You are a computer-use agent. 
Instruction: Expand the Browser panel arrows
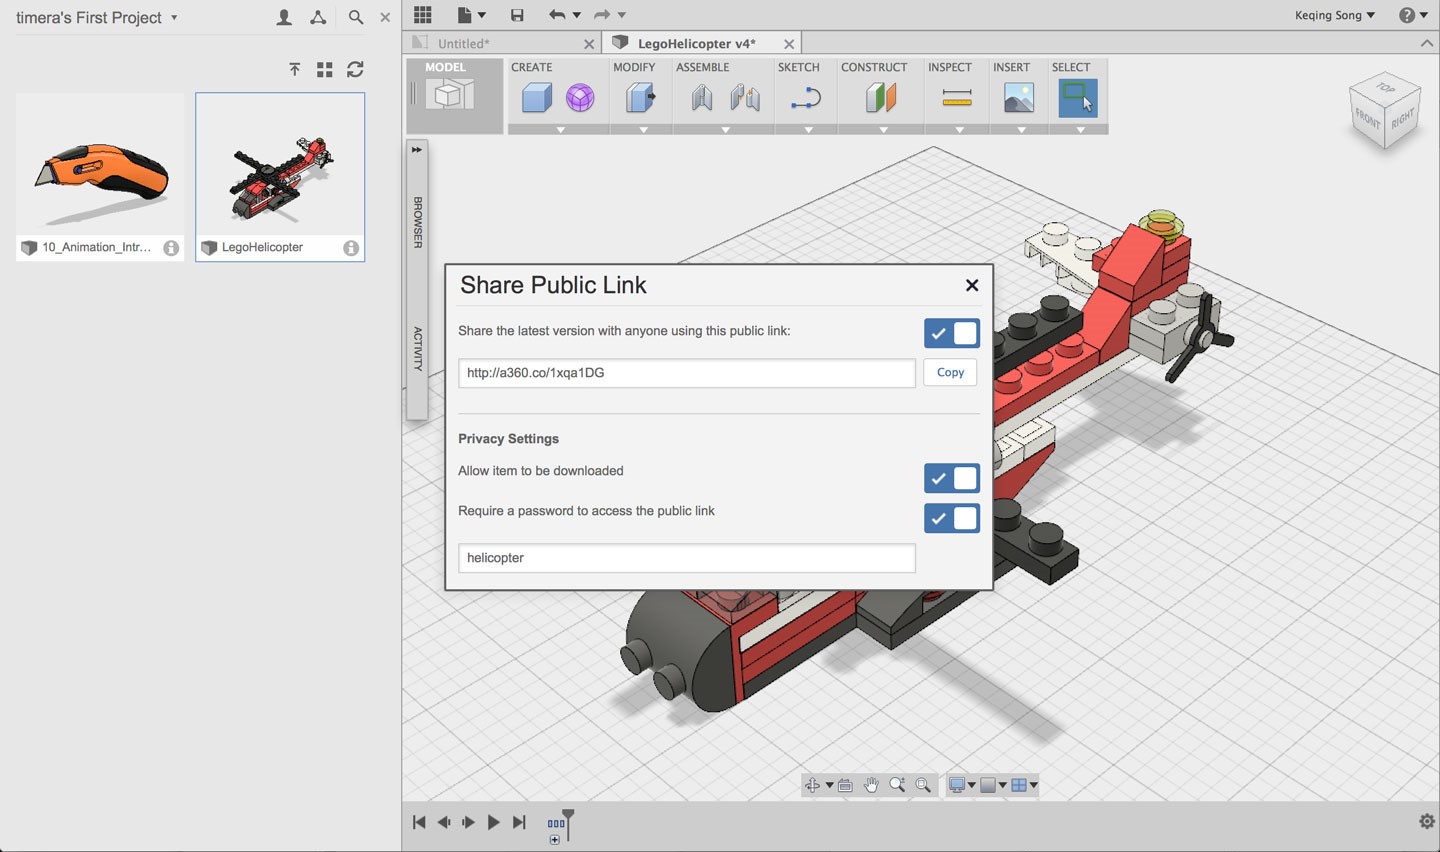click(x=416, y=150)
